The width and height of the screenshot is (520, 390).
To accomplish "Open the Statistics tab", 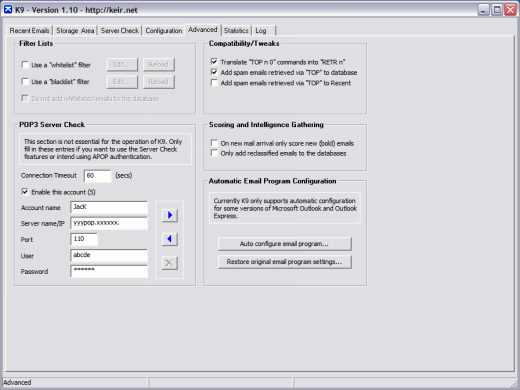I will click(236, 30).
